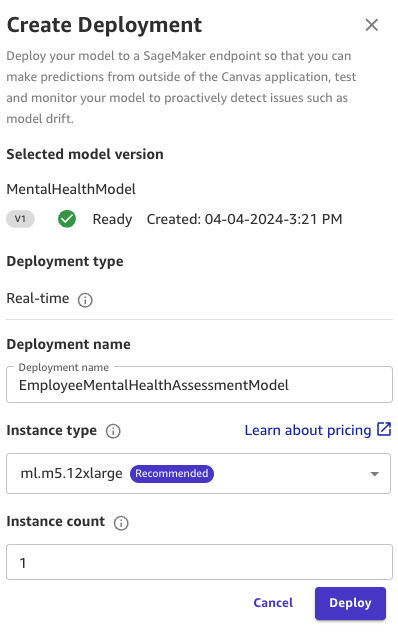Close the Create Deployment dialog
The height and width of the screenshot is (636, 398).
pyautogui.click(x=371, y=25)
